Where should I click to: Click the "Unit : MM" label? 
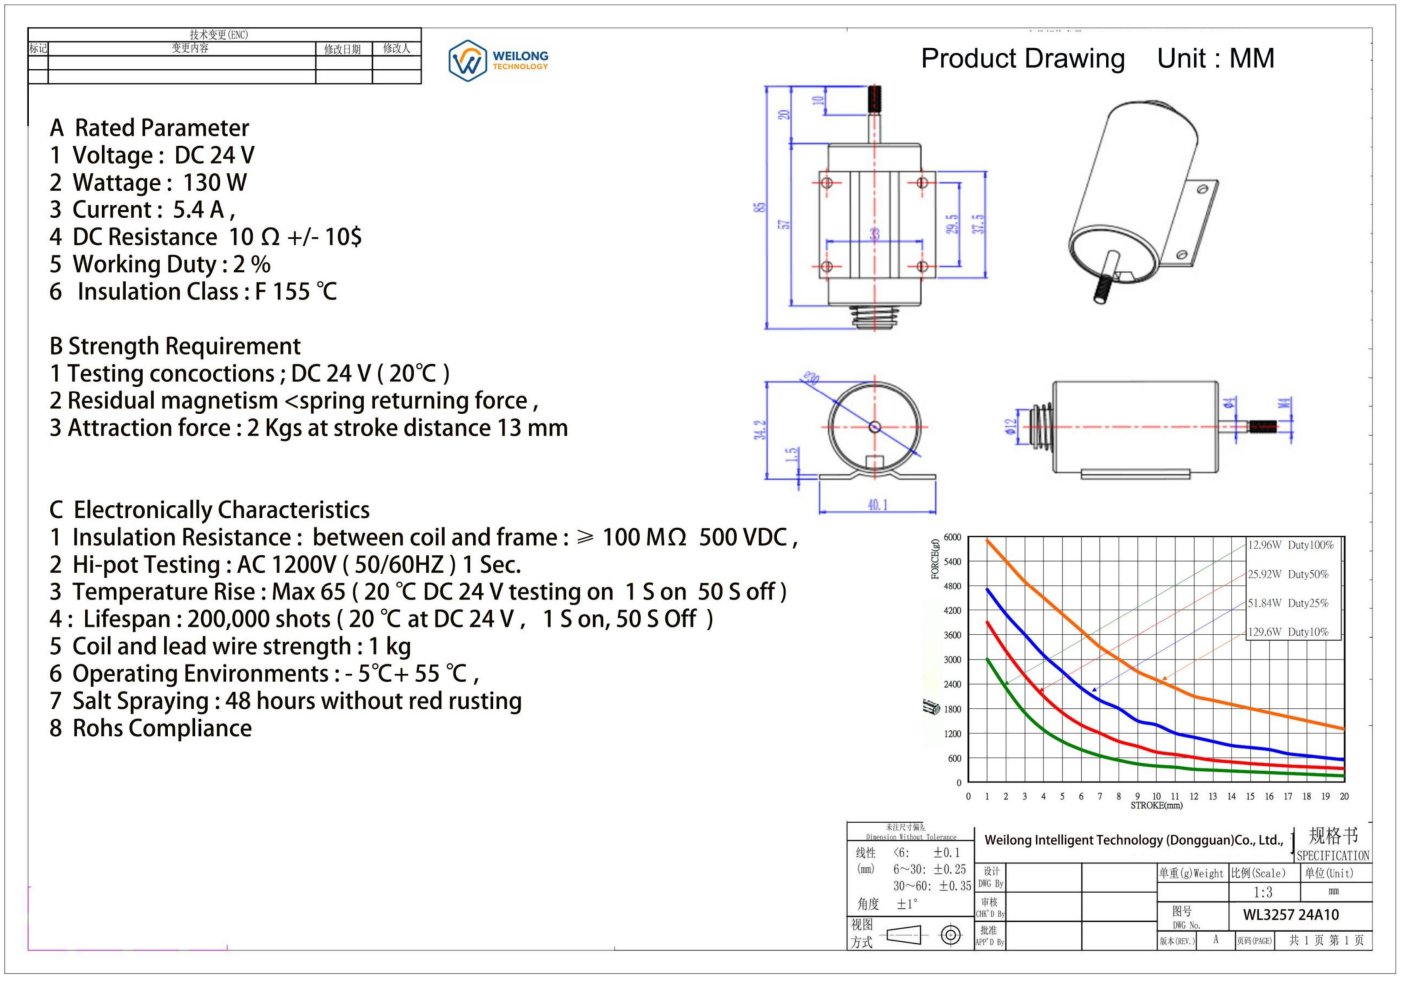click(x=1215, y=59)
